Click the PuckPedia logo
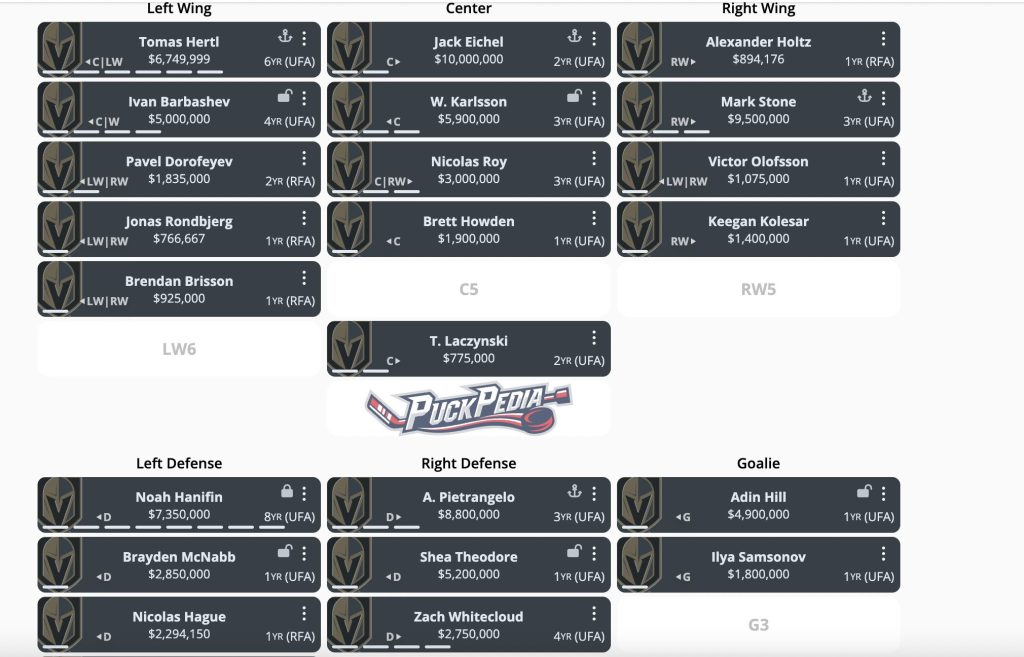 [x=469, y=409]
